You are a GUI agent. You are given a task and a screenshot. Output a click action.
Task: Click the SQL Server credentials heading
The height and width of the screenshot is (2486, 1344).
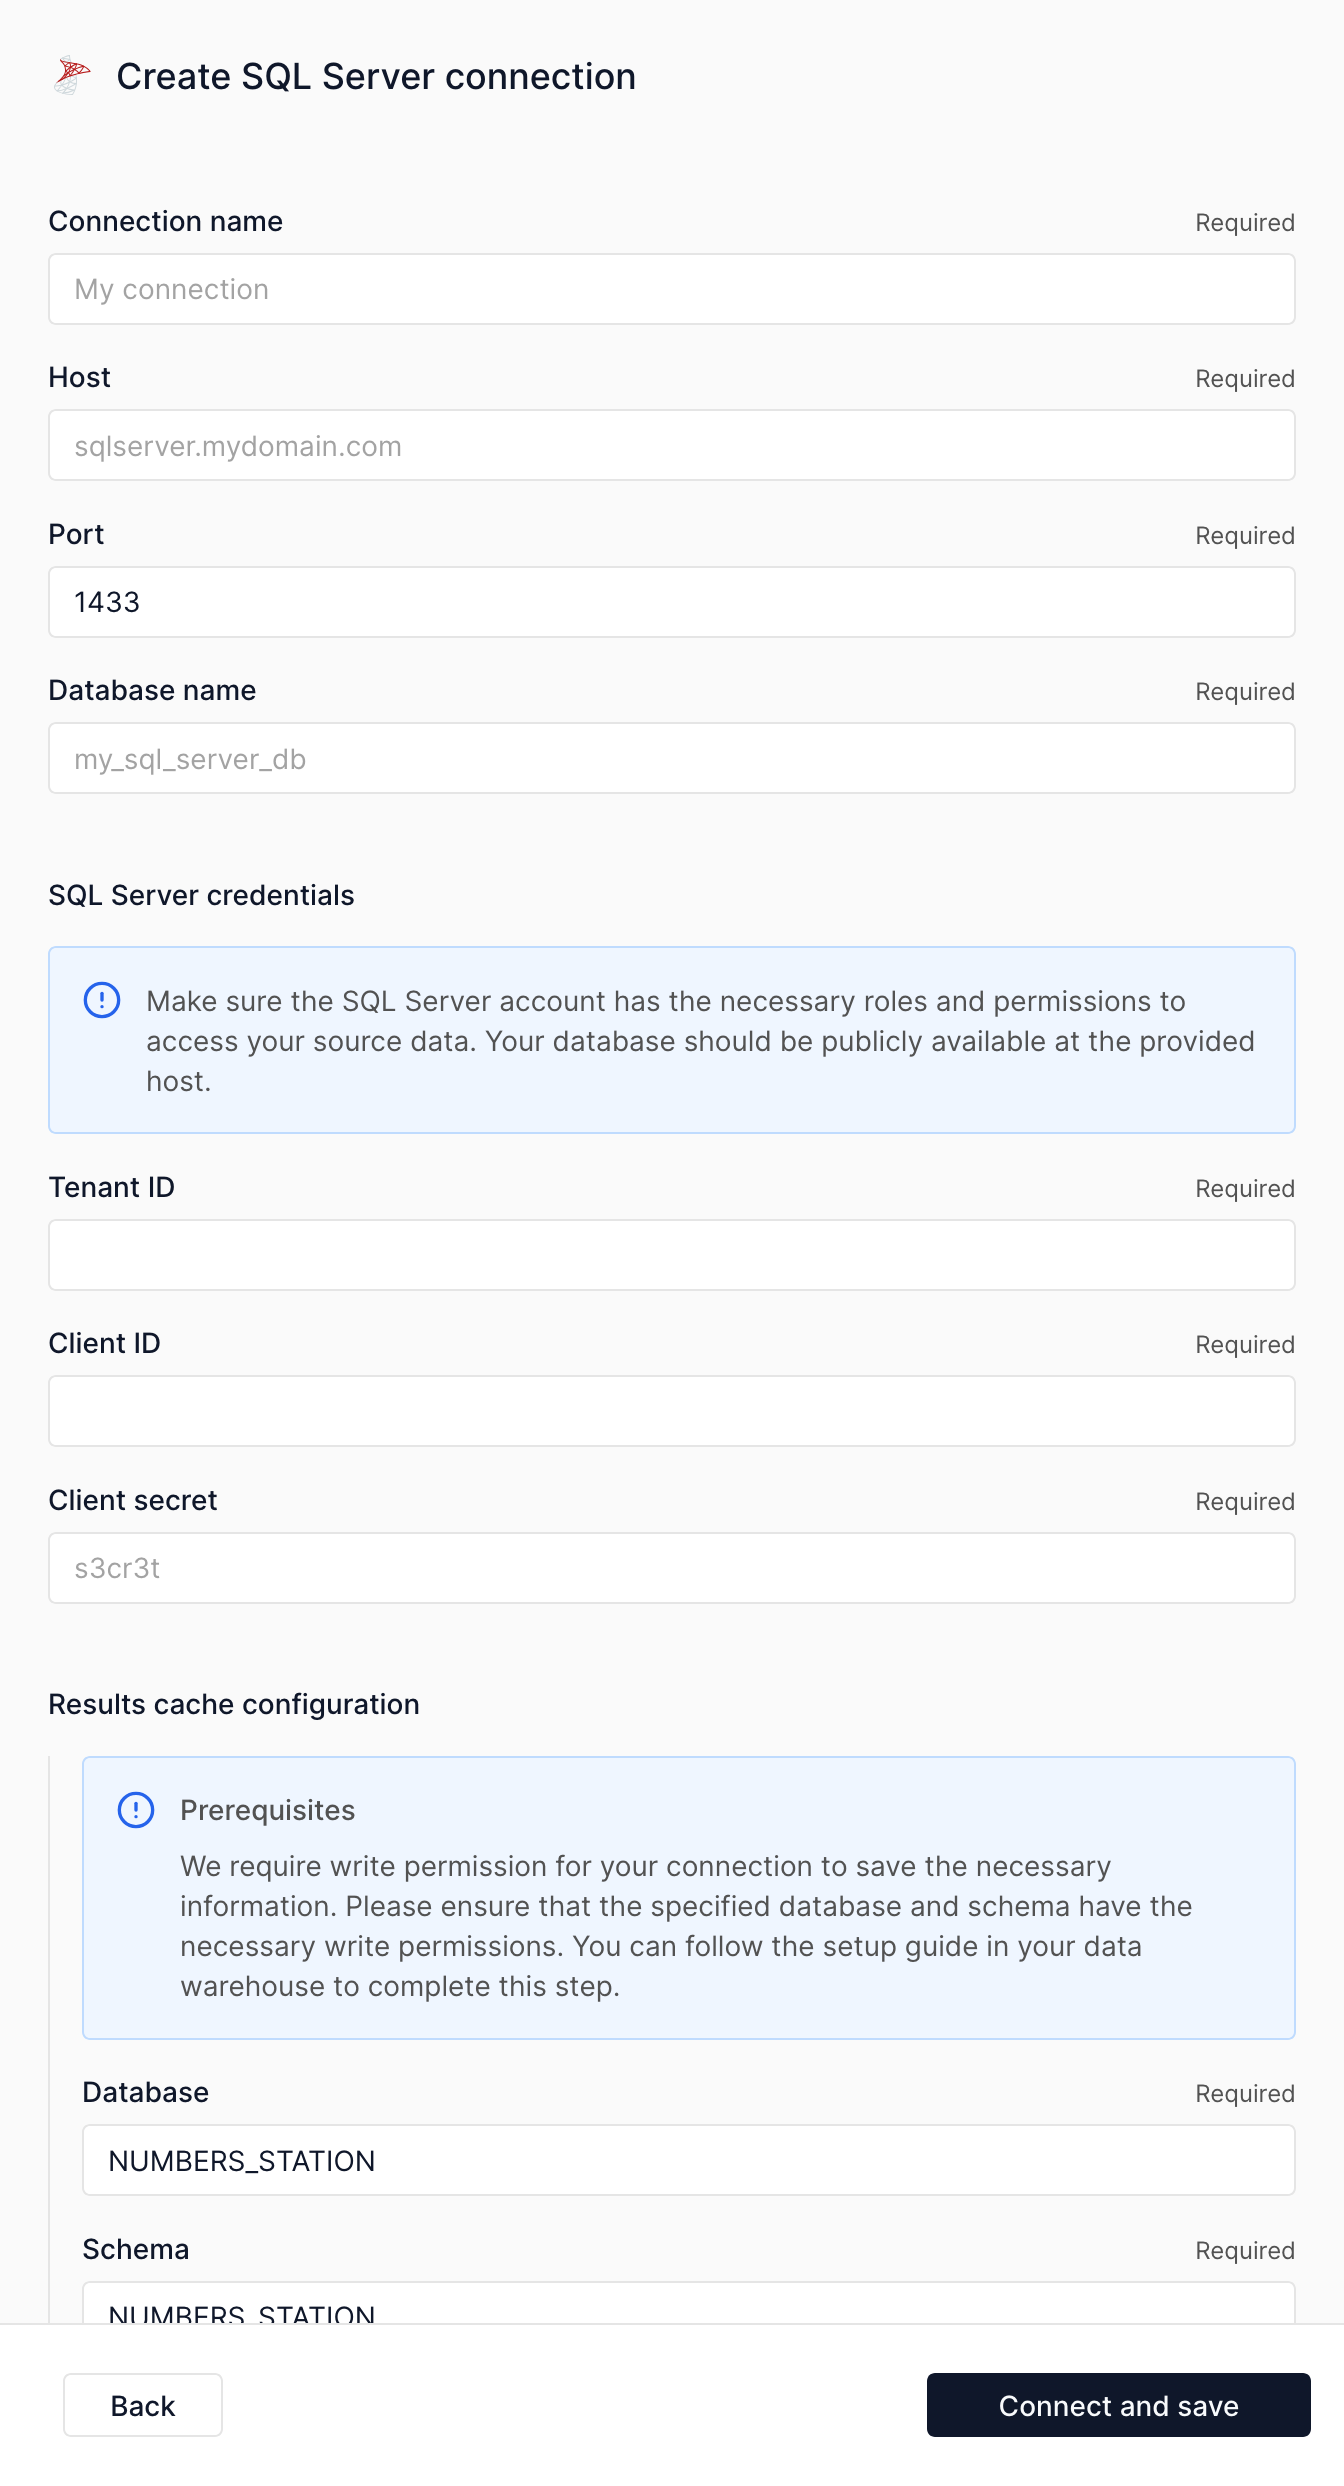202,895
